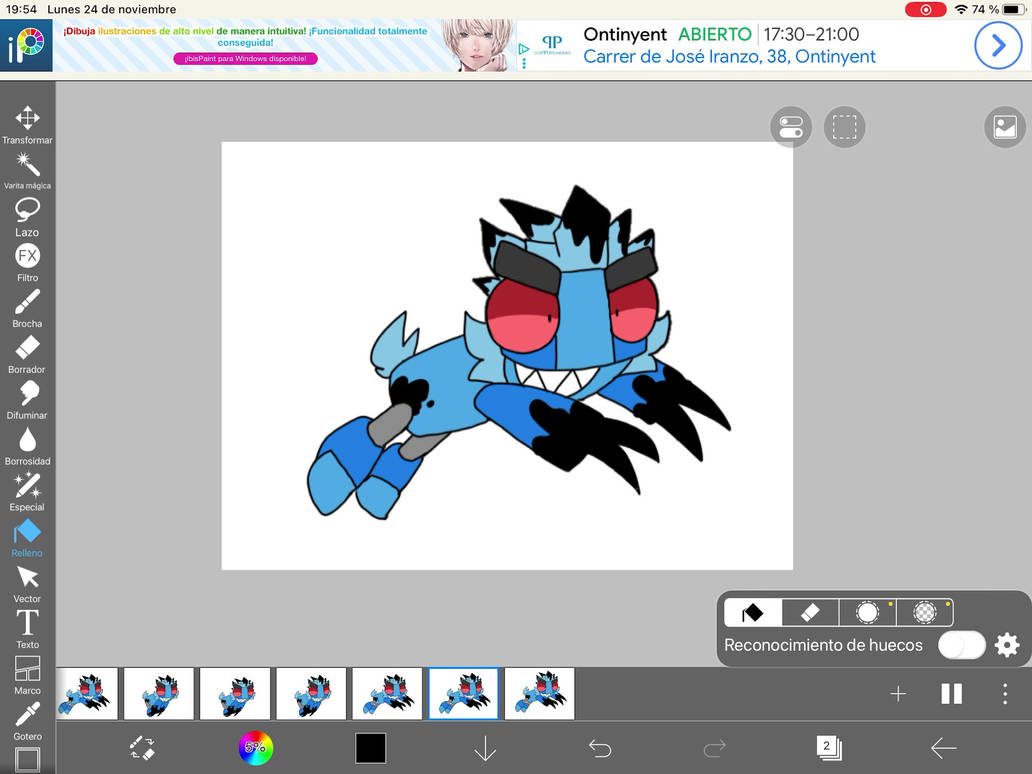
Task: Open the Filtro FX tool
Action: pos(27,263)
